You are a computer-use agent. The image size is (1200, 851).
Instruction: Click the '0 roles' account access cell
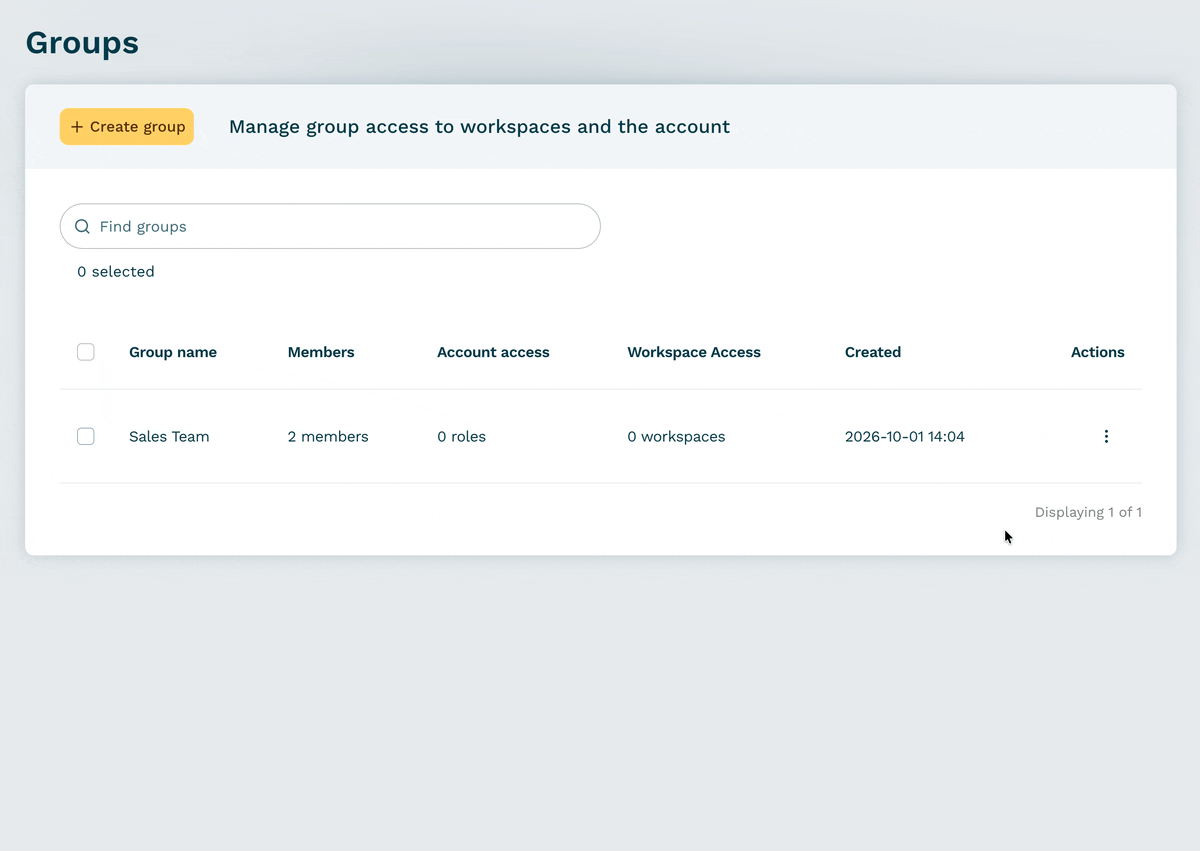pyautogui.click(x=461, y=437)
